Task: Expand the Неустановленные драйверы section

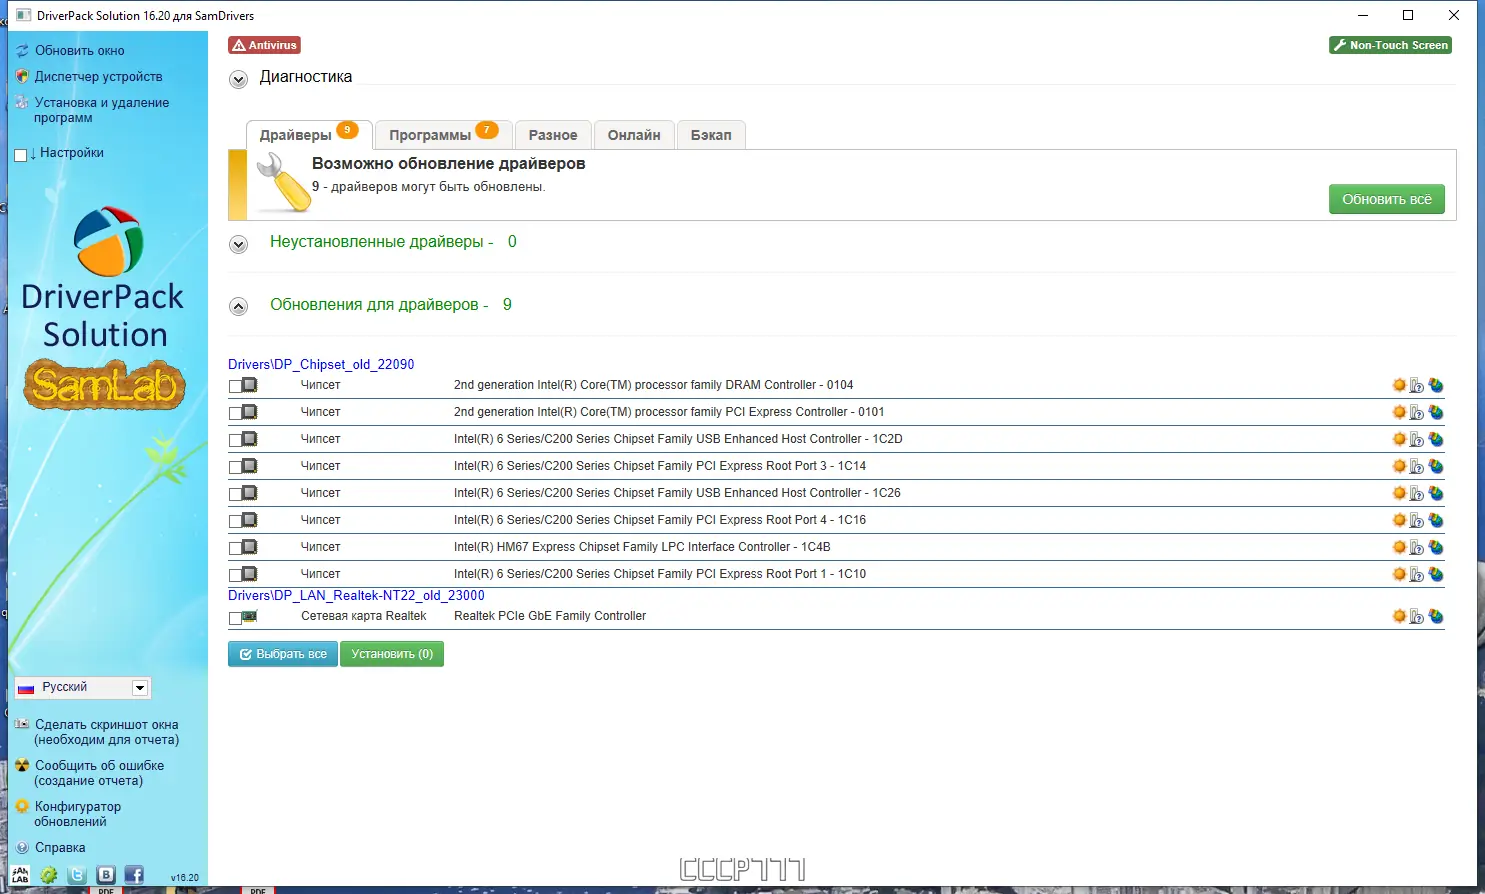Action: [238, 244]
